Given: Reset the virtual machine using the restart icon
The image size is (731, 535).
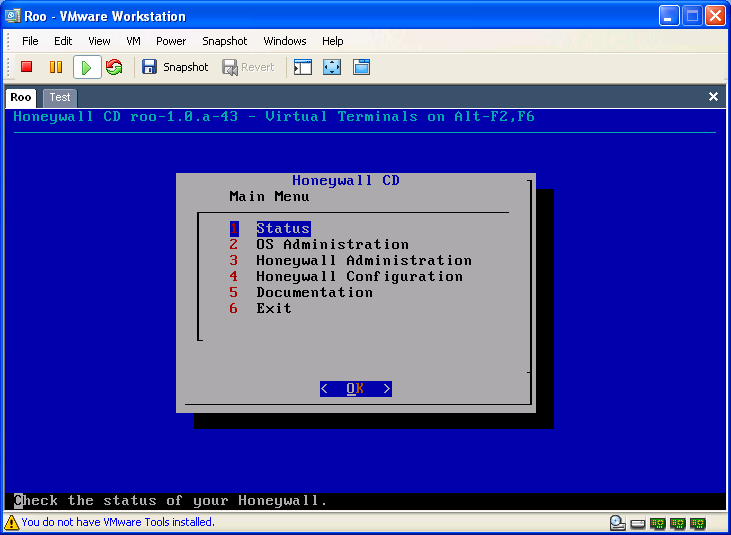Looking at the screenshot, I should pyautogui.click(x=114, y=67).
